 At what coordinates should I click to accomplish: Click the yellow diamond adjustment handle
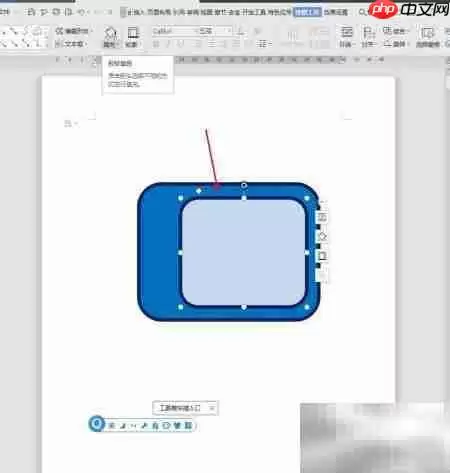tap(199, 191)
